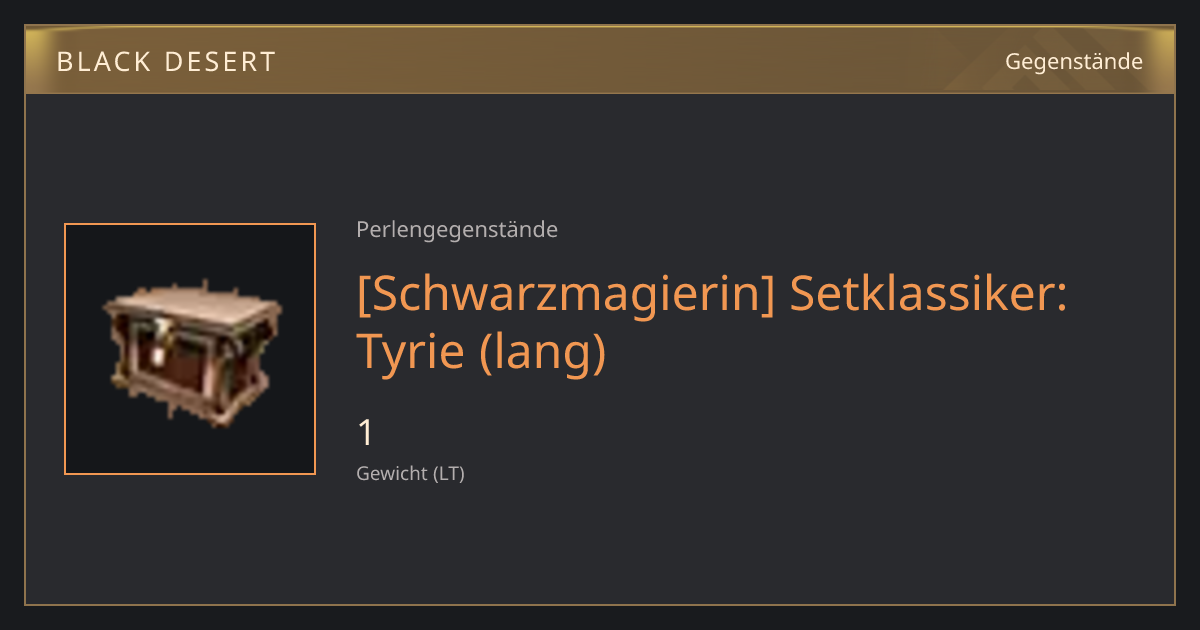Image resolution: width=1200 pixels, height=630 pixels.
Task: Open the BLACK DESERT header title
Action: 166,62
